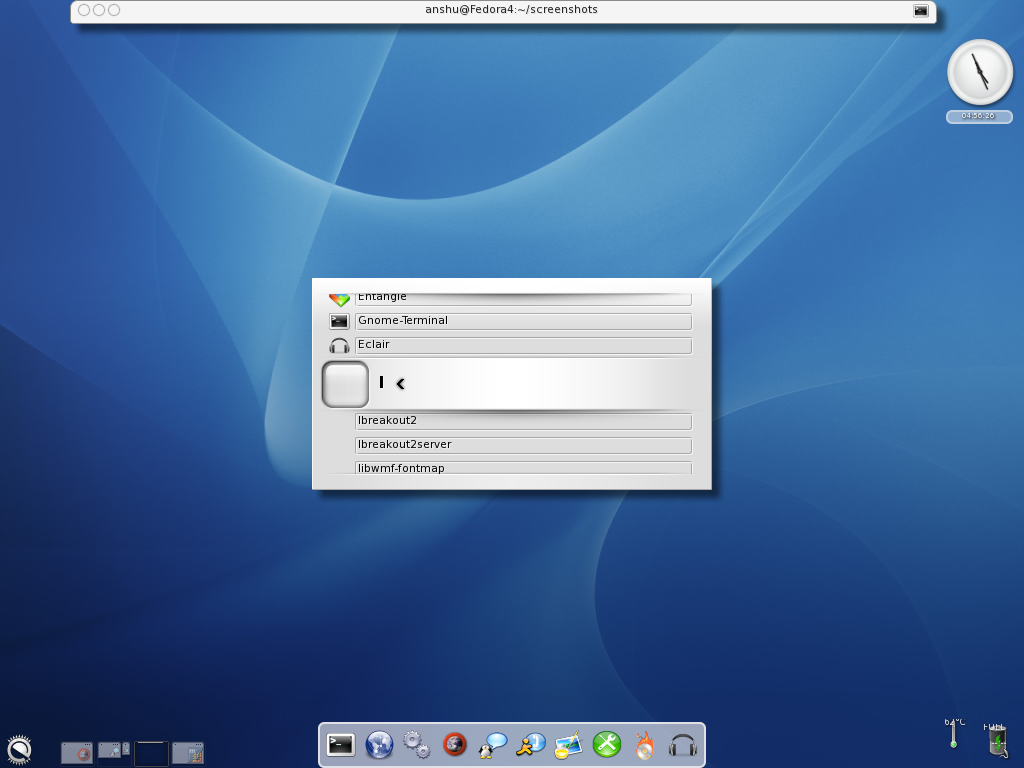The width and height of the screenshot is (1024, 768).
Task: Open the gears settings dock icon
Action: [417, 744]
